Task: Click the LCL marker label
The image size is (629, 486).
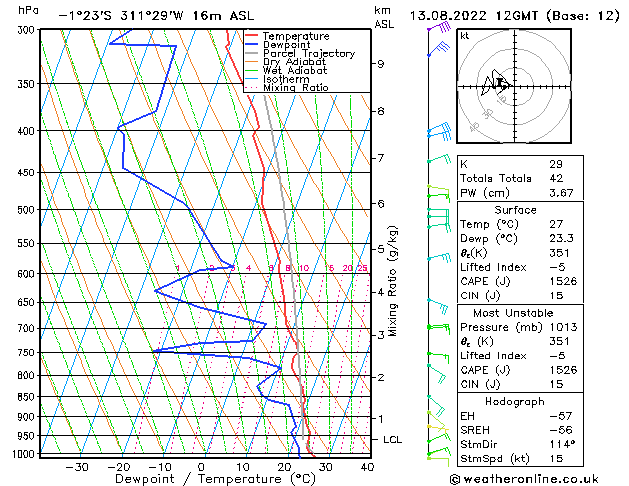Action: click(392, 440)
